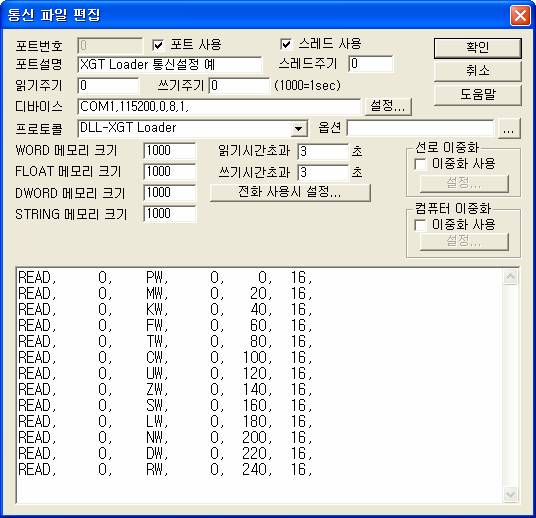Viewport: 536px width, 518px height.
Task: Click the 확인 confirm button
Action: click(x=478, y=48)
